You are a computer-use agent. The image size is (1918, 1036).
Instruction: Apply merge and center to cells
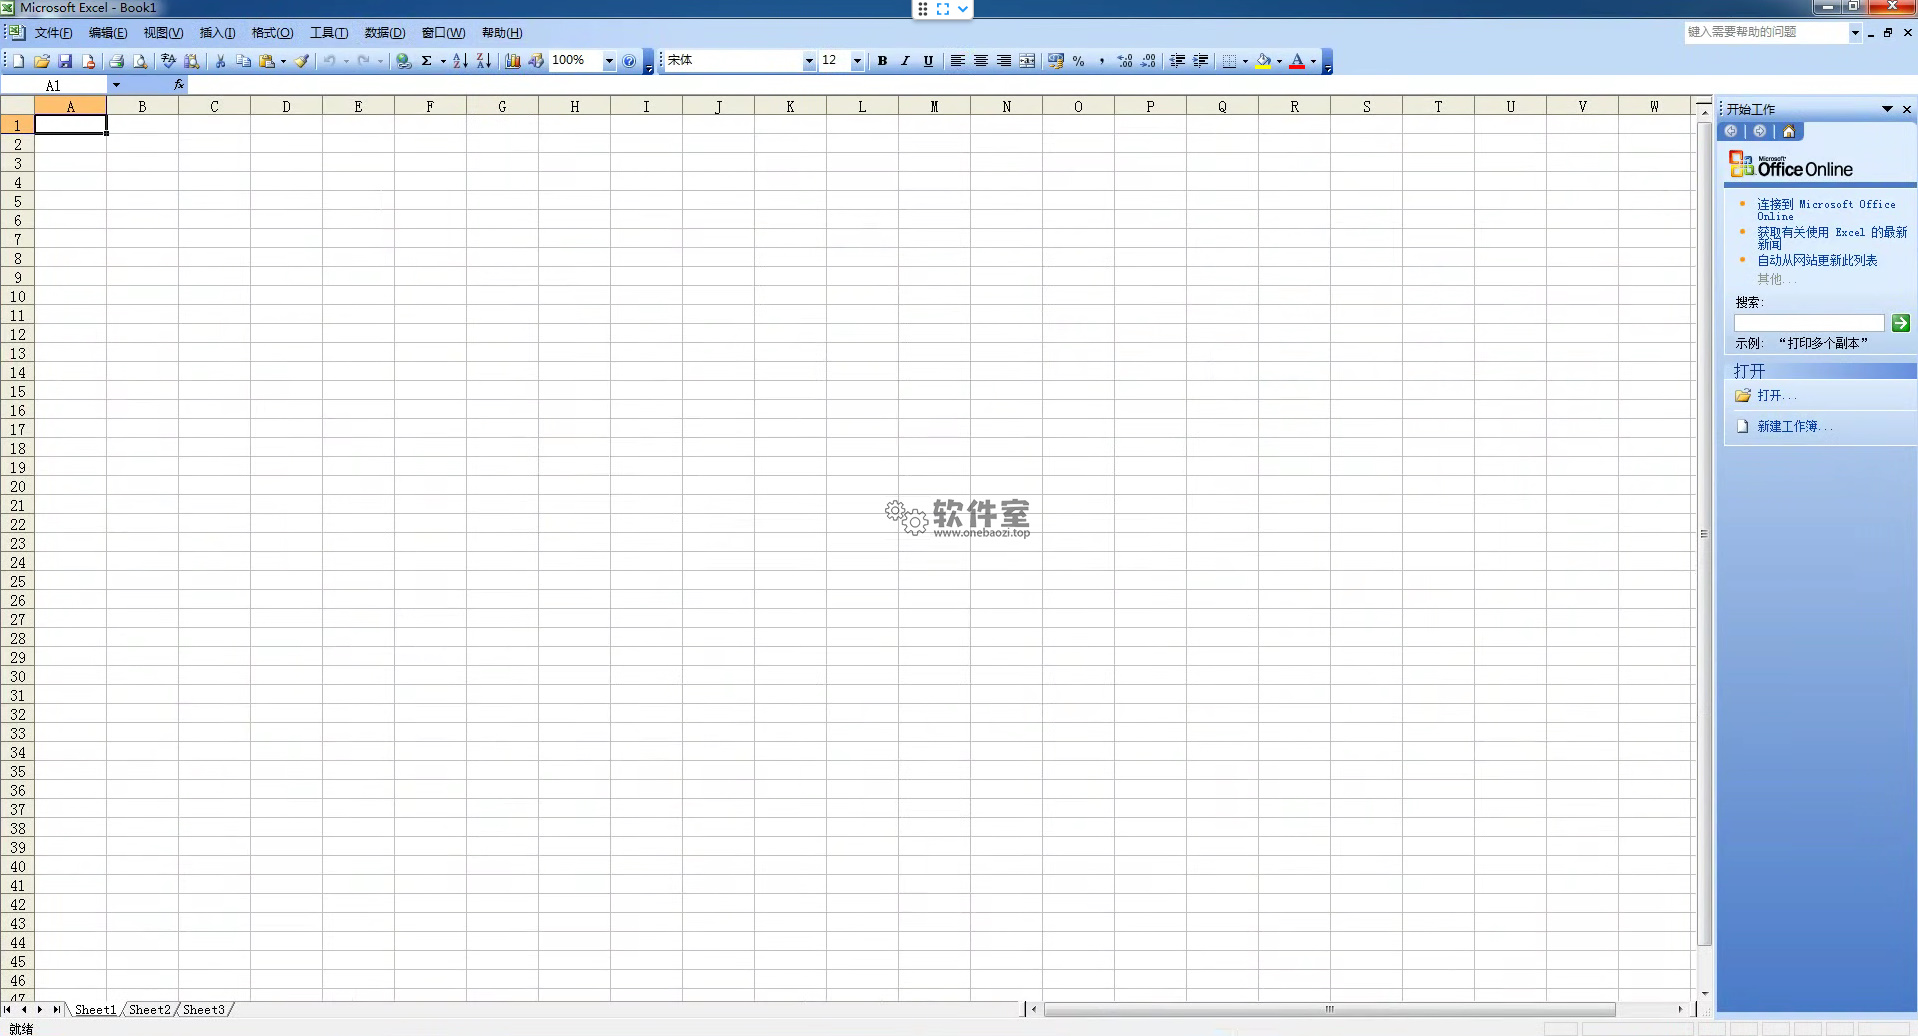pyautogui.click(x=1027, y=61)
